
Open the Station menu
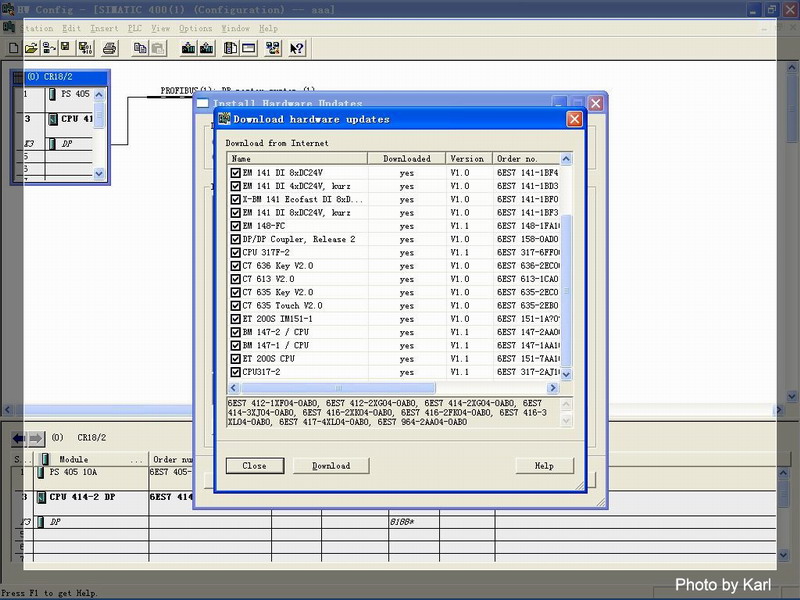tap(37, 29)
